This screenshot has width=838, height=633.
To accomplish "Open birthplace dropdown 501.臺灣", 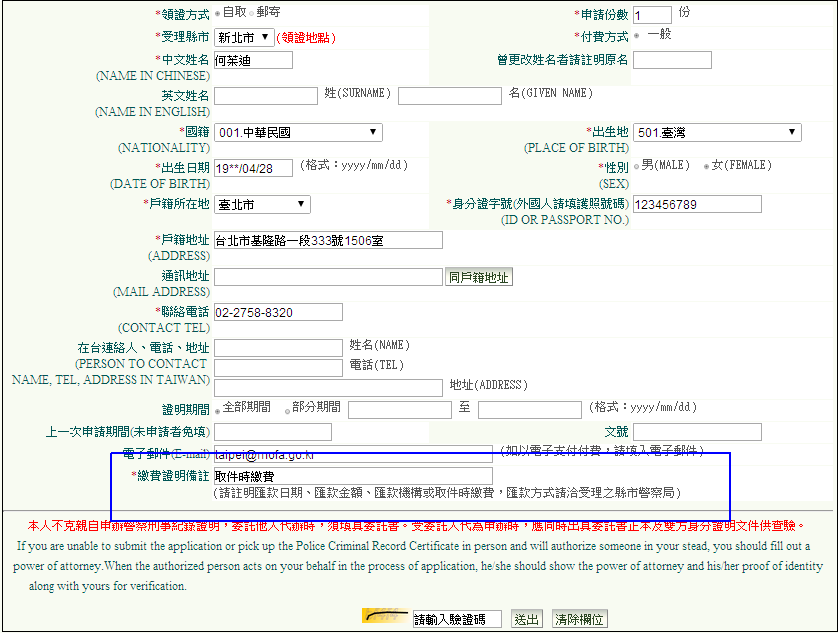I will pyautogui.click(x=717, y=133).
